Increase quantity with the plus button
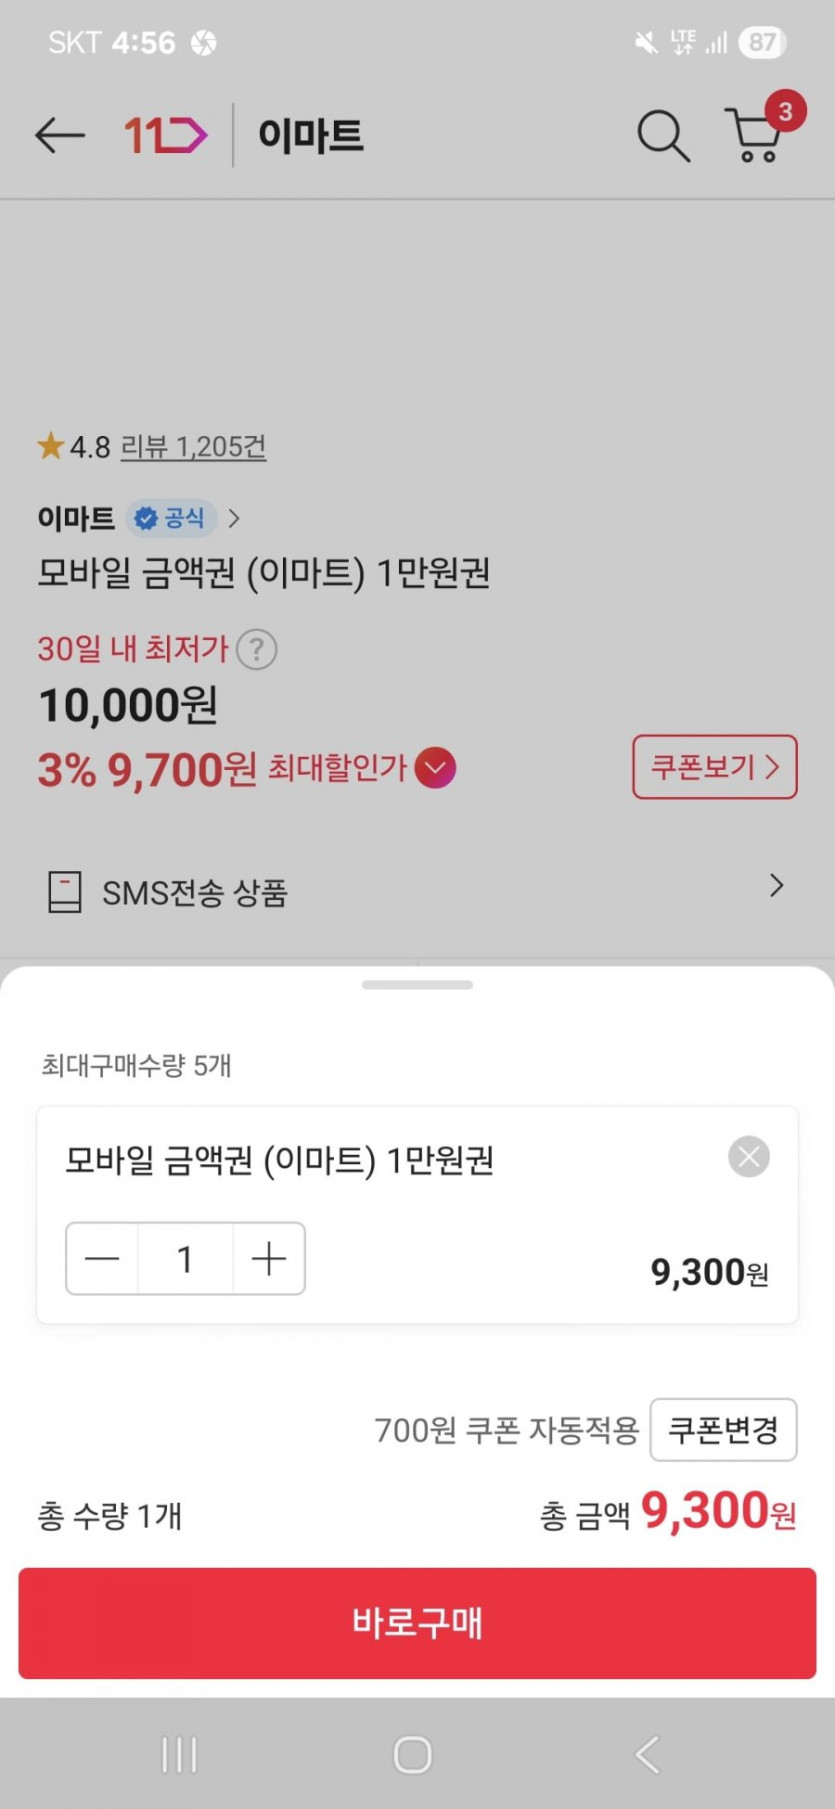835x1809 pixels. tap(269, 1258)
